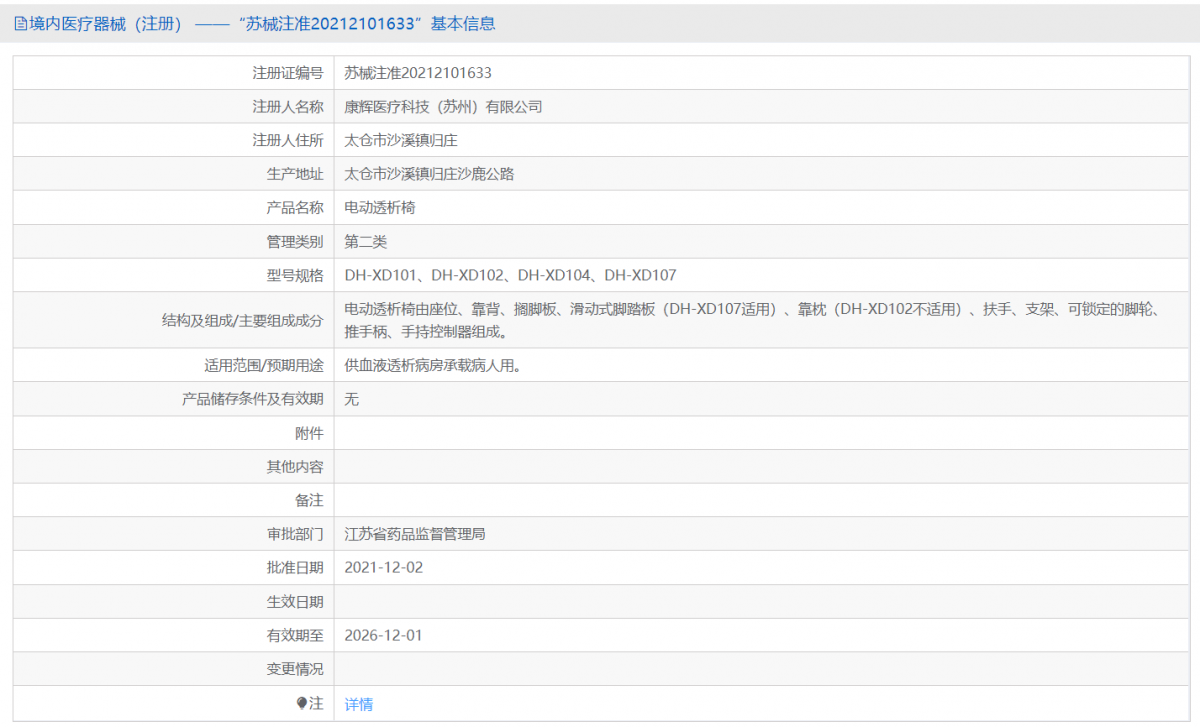The height and width of the screenshot is (727, 1200).
Task: Click the 生产地址 label
Action: (x=295, y=174)
